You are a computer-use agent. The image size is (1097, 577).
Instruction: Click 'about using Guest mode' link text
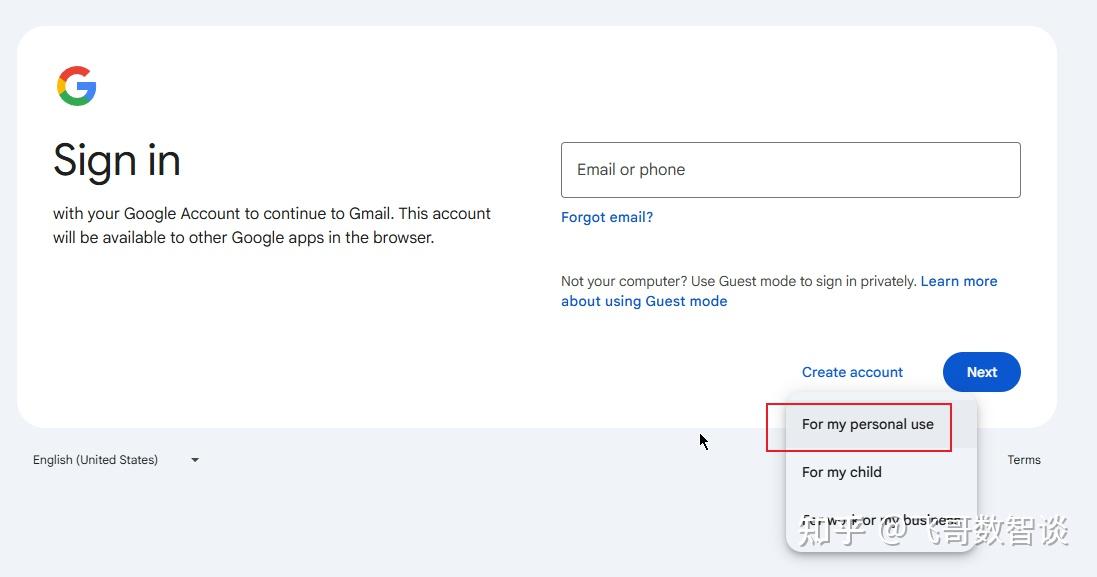[x=643, y=301]
